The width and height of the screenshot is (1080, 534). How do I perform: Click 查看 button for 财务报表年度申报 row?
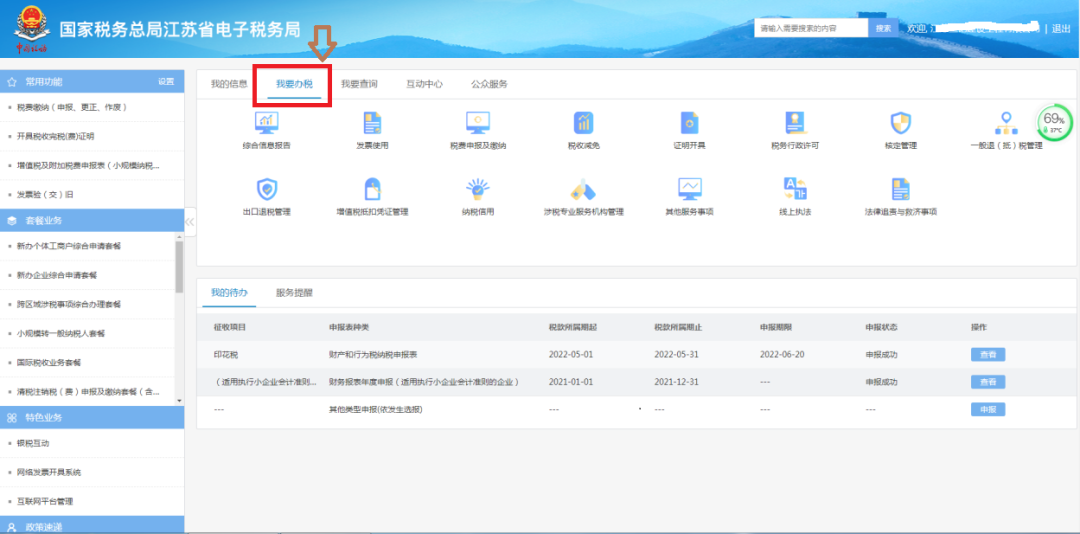coord(988,382)
